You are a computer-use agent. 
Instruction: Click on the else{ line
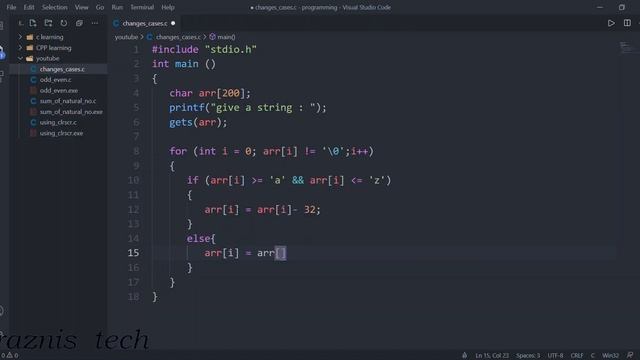point(201,238)
